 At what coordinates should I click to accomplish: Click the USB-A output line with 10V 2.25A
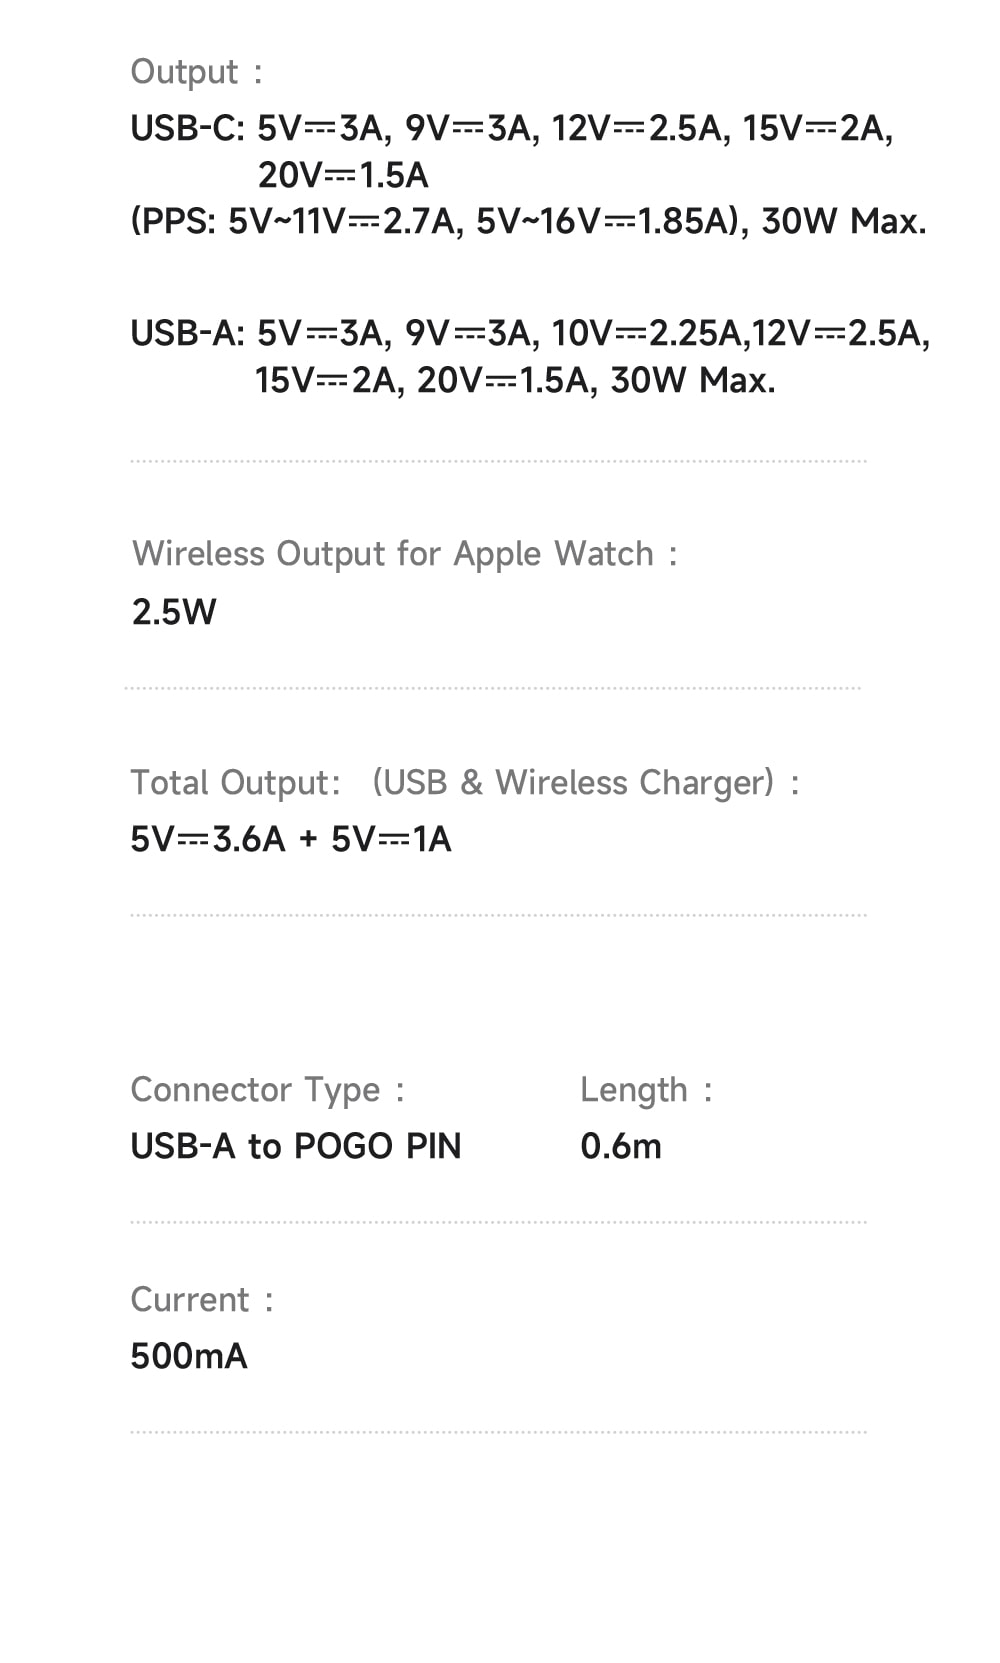[x=530, y=333]
